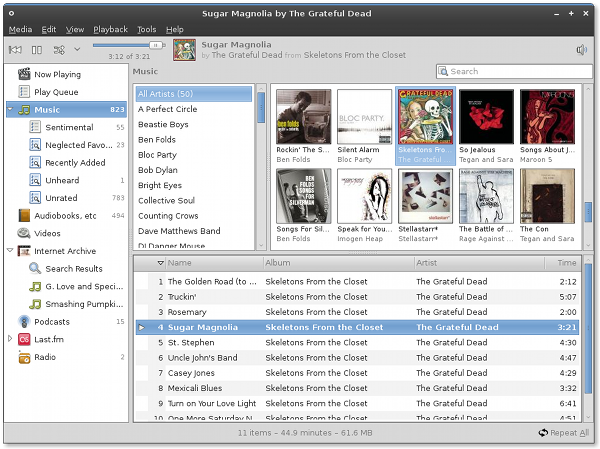Image resolution: width=600 pixels, height=449 pixels.
Task: Select the Play Queue icon in sidebar
Action: pyautogui.click(x=24, y=92)
